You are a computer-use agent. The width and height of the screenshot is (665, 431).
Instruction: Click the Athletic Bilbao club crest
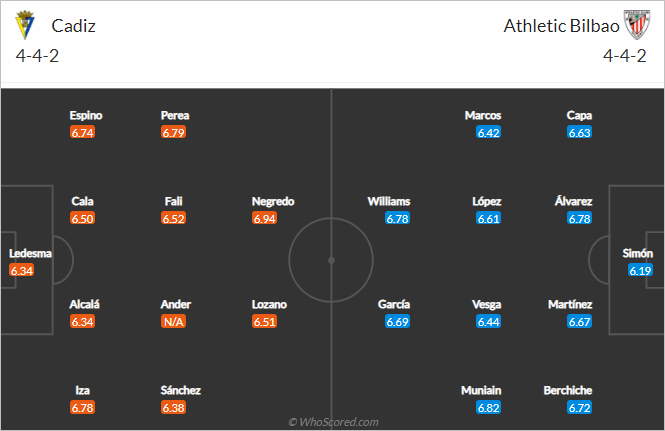point(636,24)
